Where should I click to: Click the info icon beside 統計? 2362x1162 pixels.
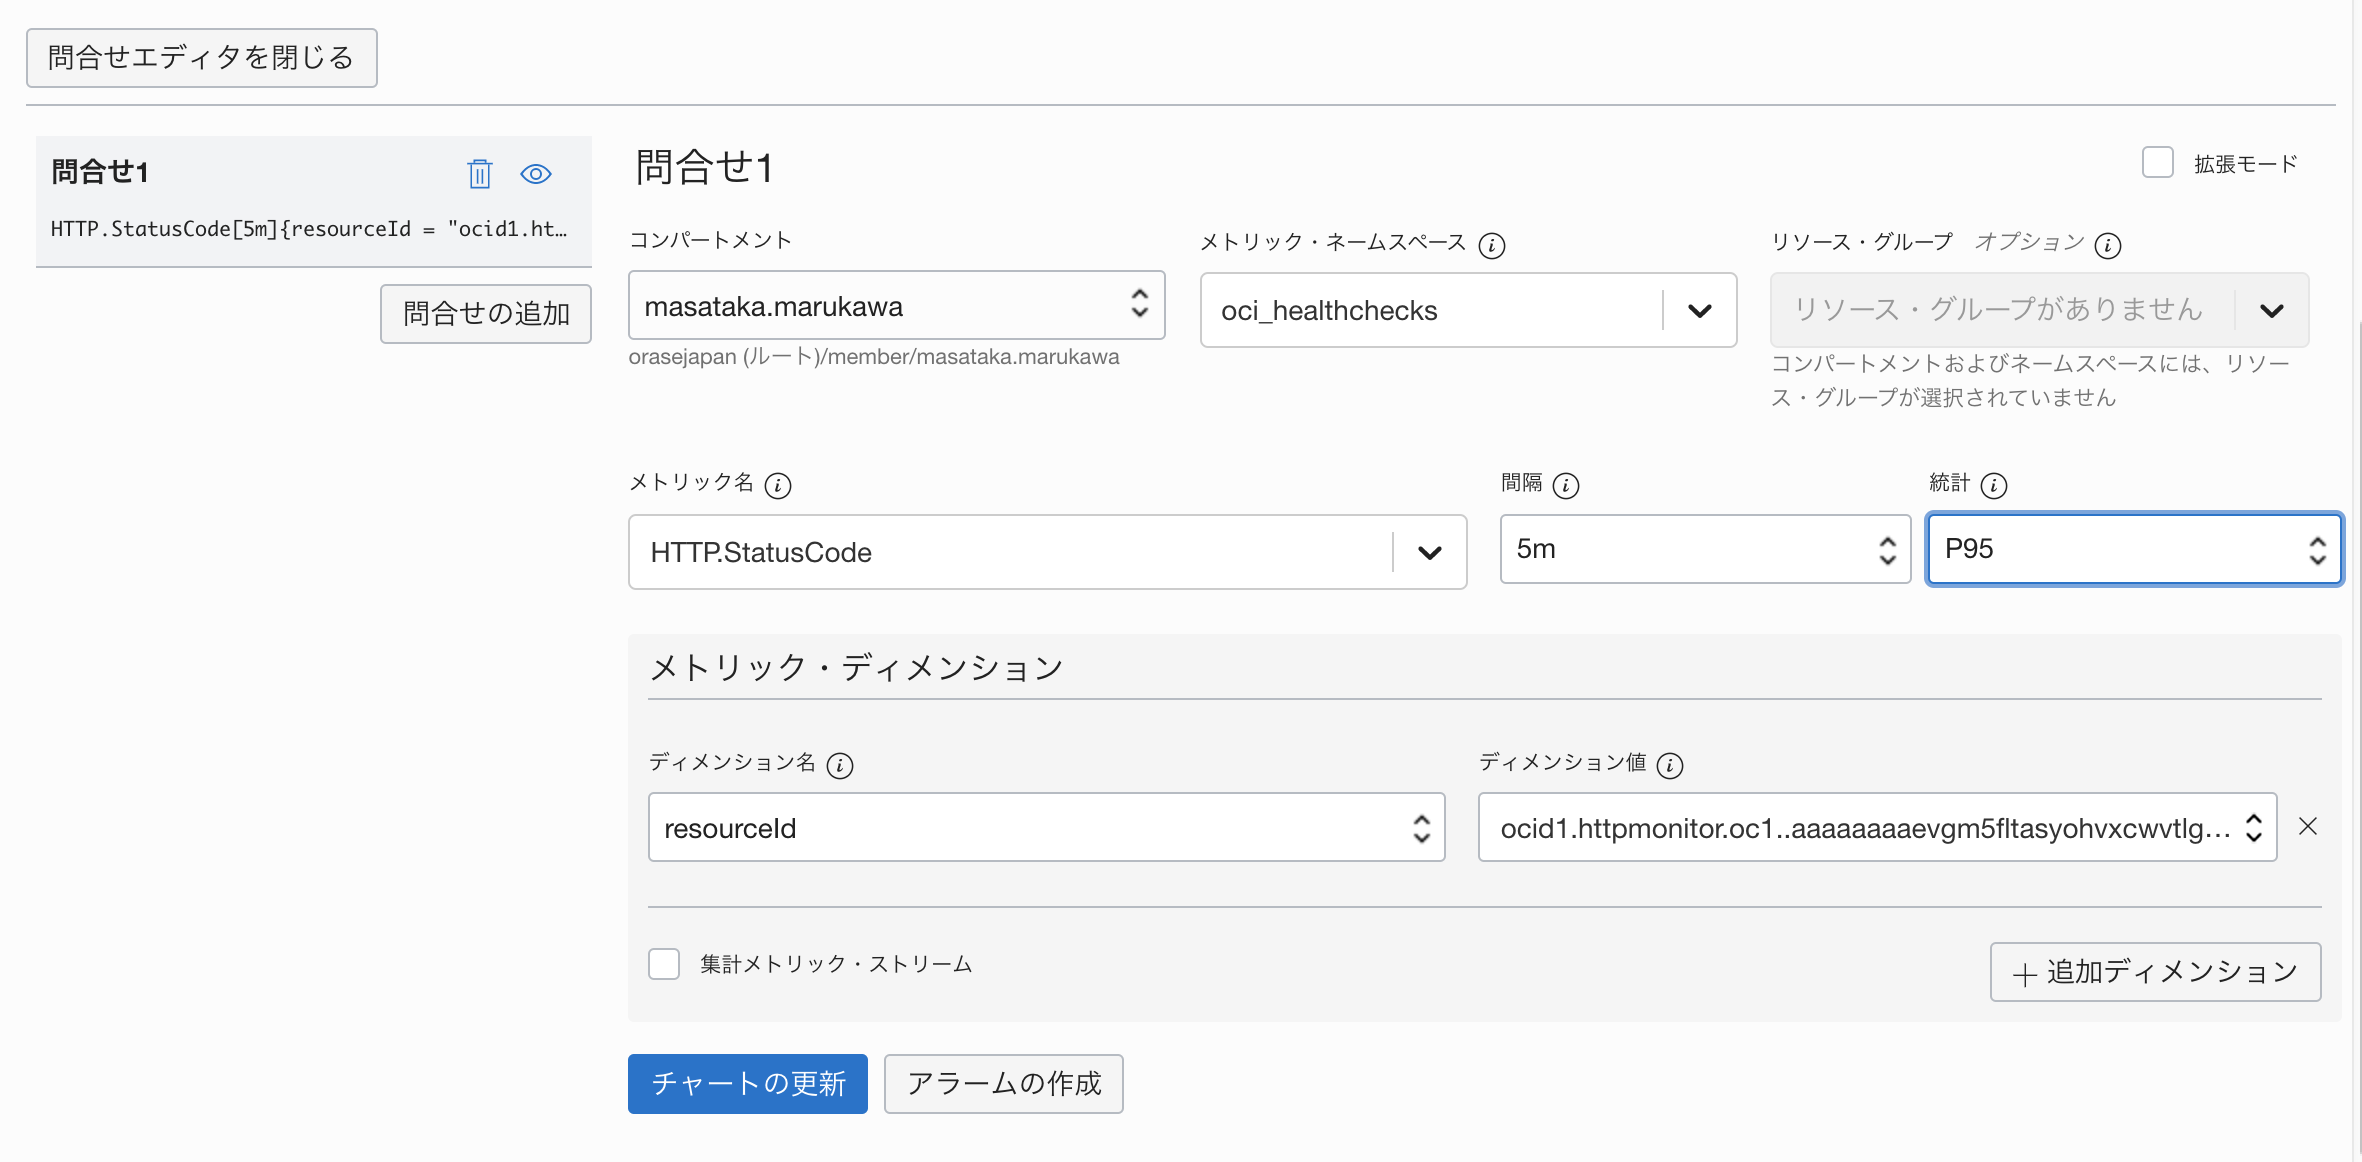point(1994,486)
